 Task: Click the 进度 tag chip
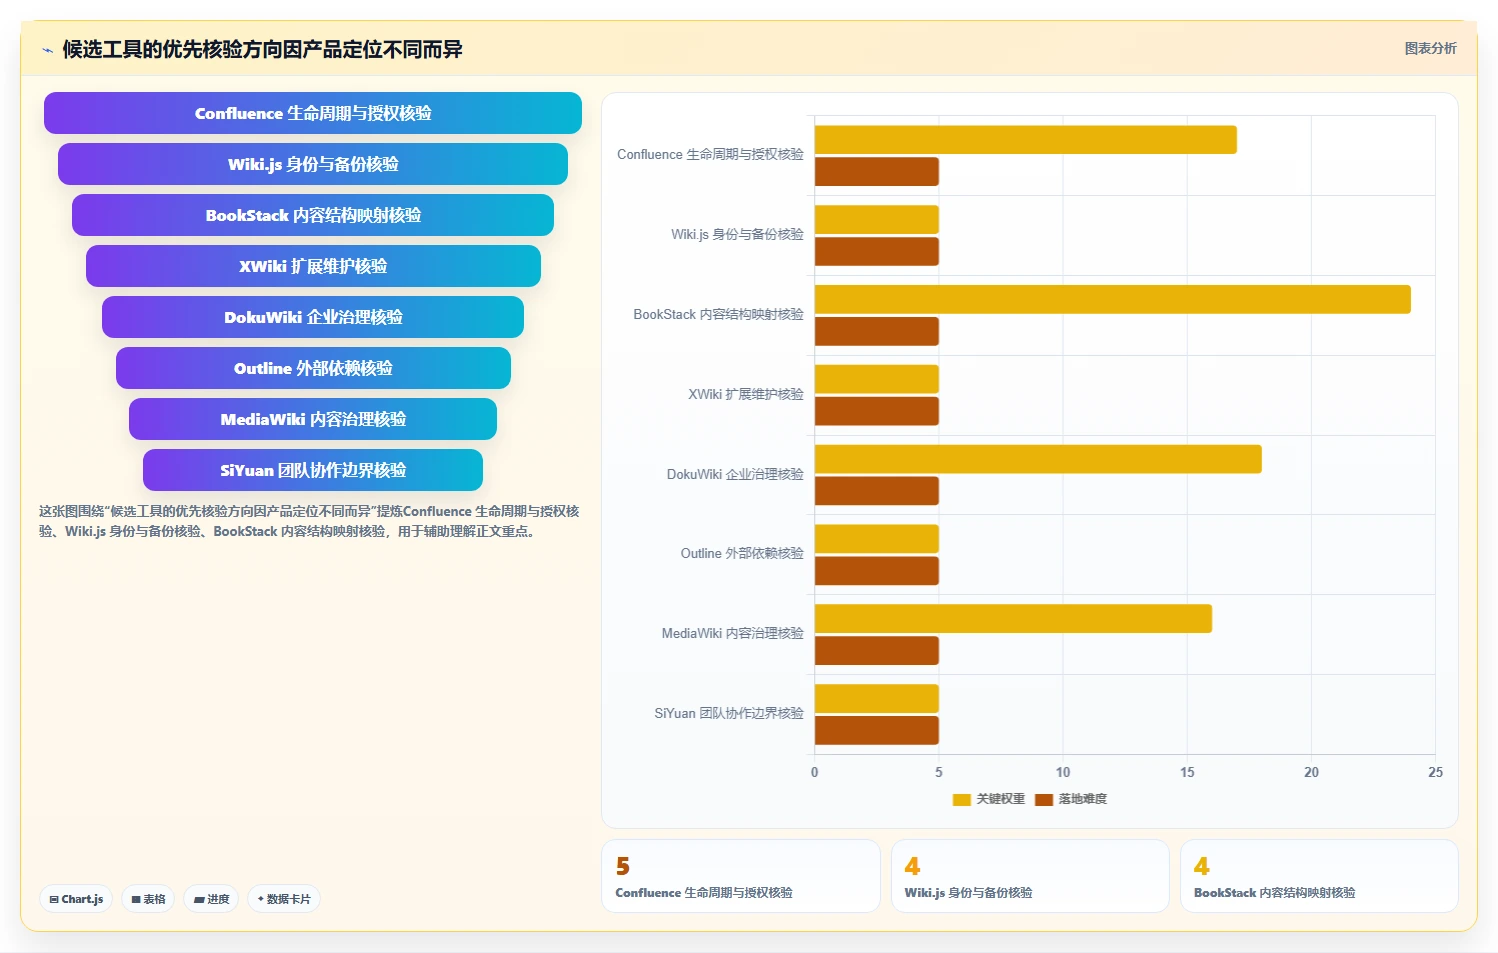click(x=211, y=899)
